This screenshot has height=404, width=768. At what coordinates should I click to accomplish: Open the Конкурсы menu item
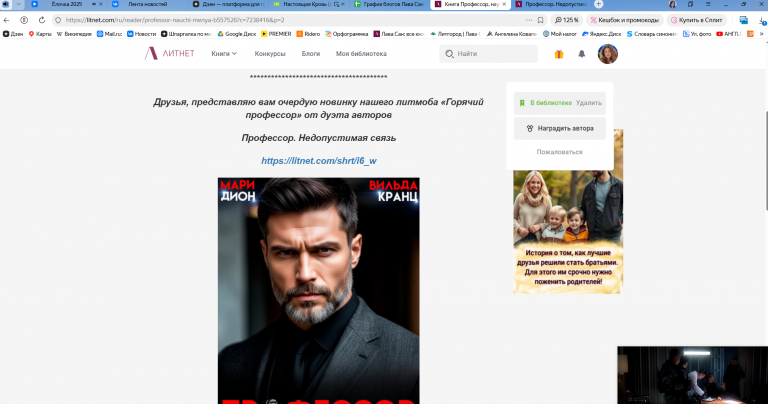pos(270,53)
